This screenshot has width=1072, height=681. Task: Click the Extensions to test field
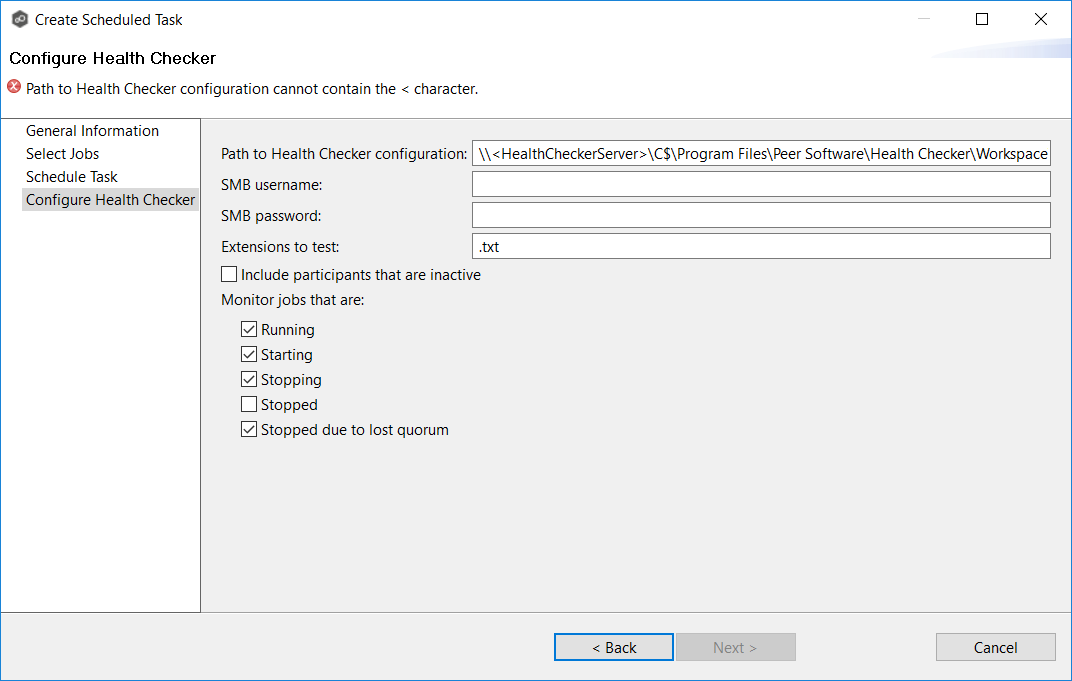761,246
